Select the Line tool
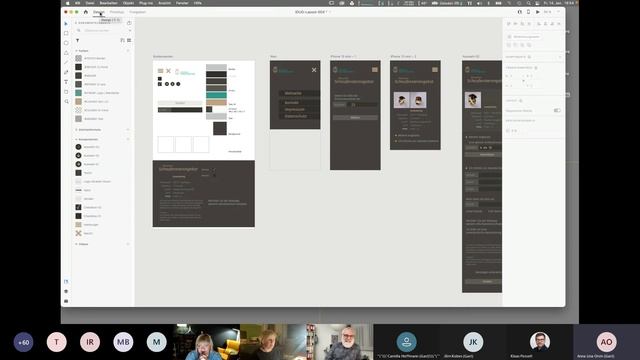The width and height of the screenshot is (640, 360). (x=66, y=62)
